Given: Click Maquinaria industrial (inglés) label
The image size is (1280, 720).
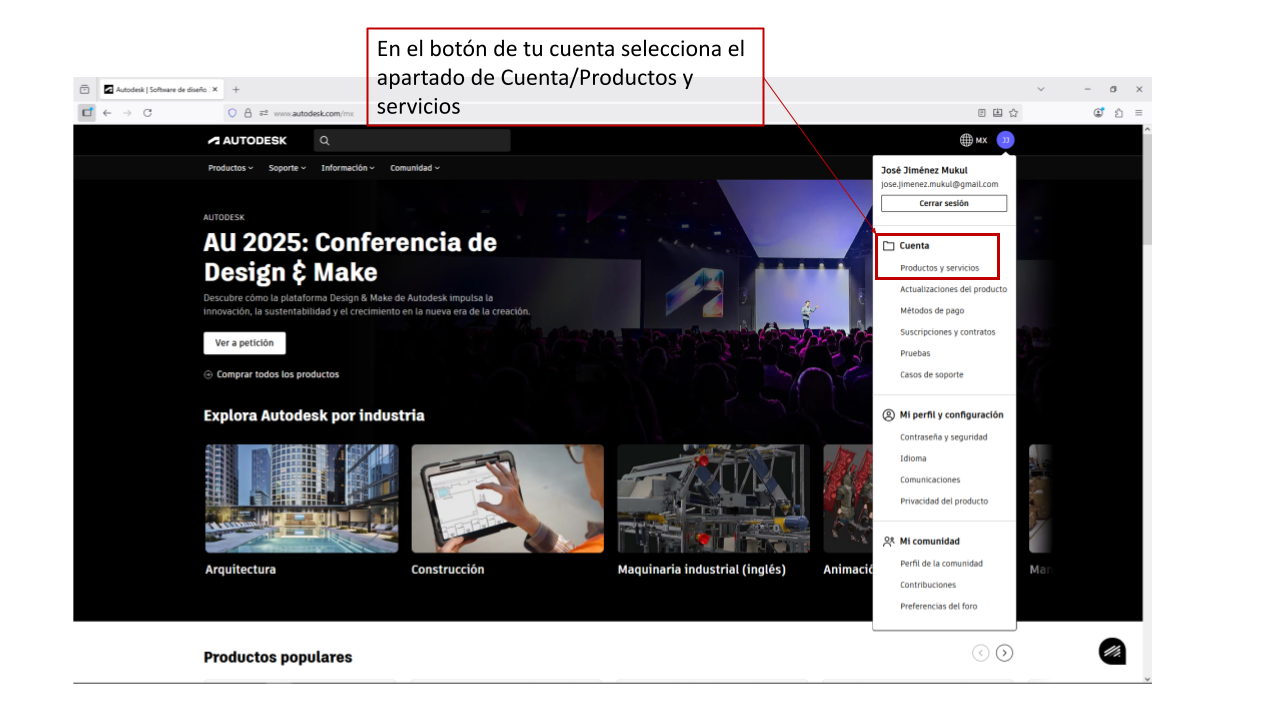Looking at the screenshot, I should [702, 569].
